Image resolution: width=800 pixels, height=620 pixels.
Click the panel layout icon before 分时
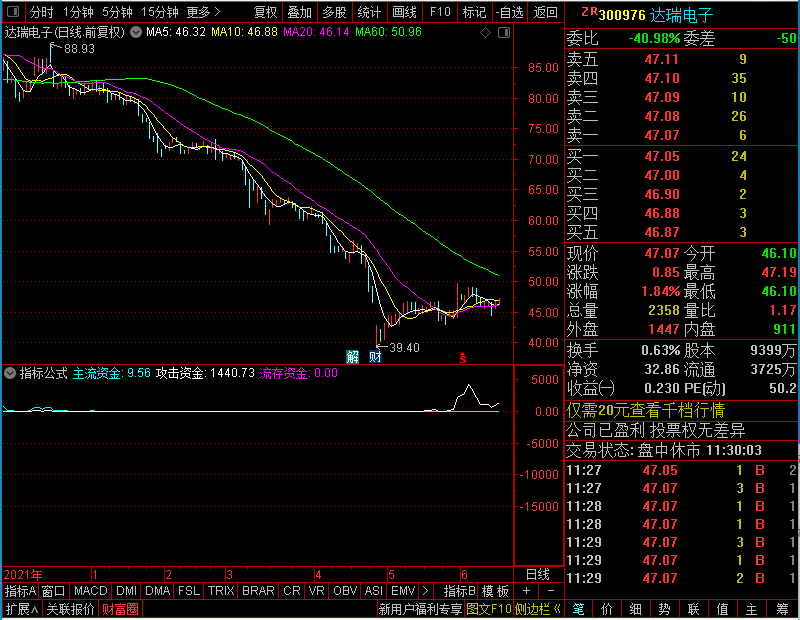[13, 12]
